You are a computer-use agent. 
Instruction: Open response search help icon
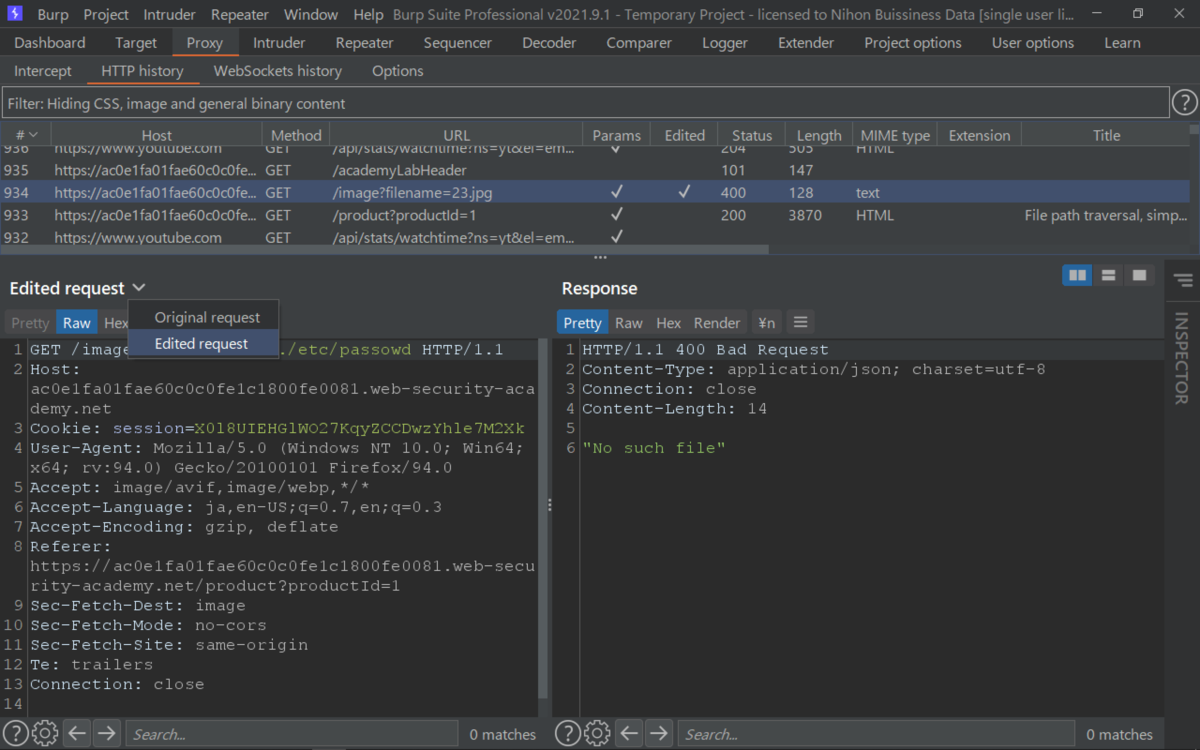click(x=568, y=733)
